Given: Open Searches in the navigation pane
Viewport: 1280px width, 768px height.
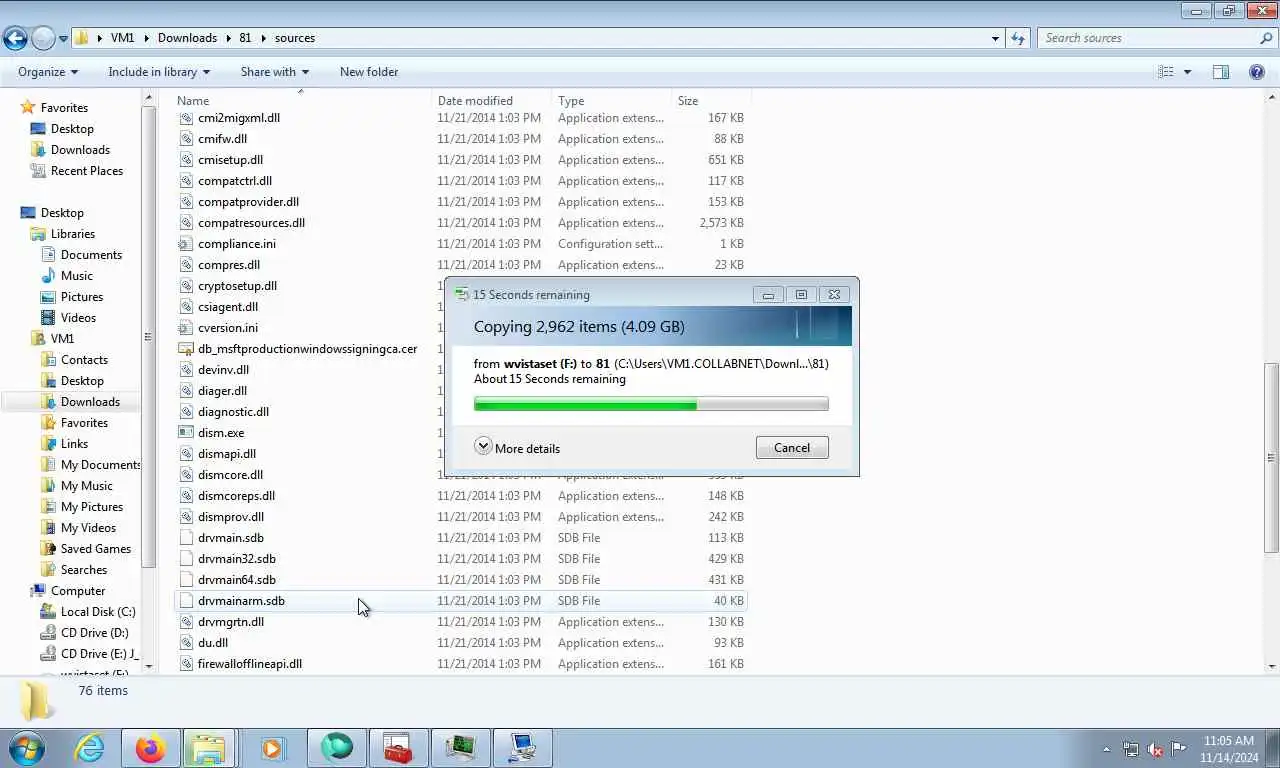Looking at the screenshot, I should point(84,570).
